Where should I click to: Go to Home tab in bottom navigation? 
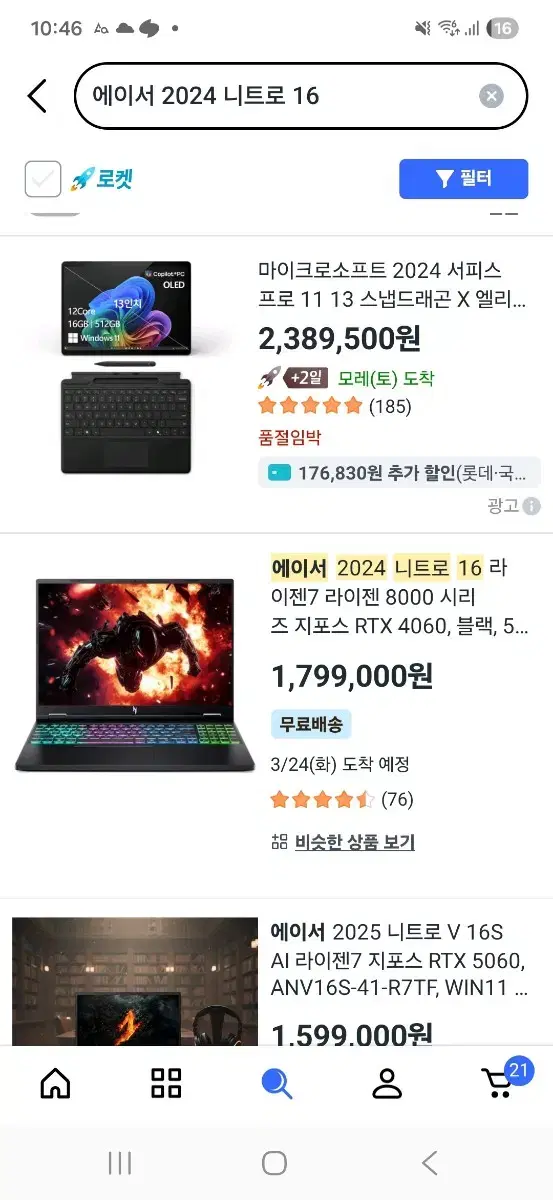tap(55, 1083)
